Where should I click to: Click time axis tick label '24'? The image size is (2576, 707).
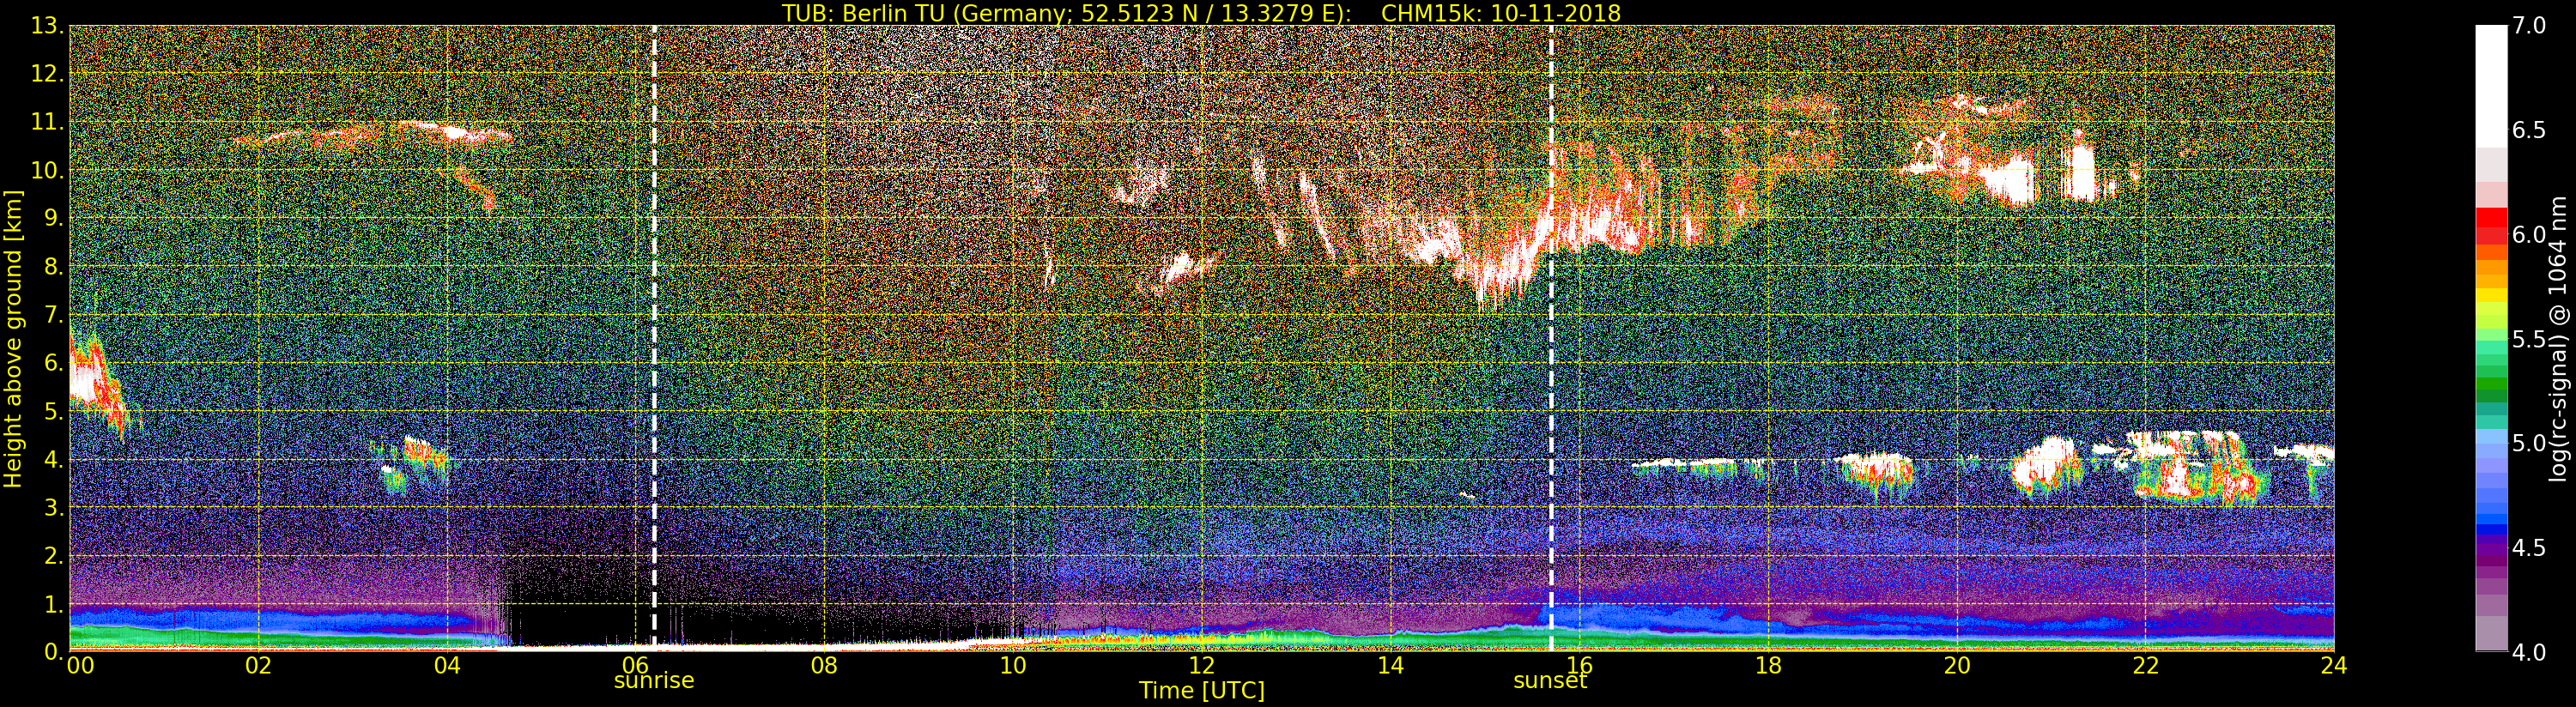2334,665
